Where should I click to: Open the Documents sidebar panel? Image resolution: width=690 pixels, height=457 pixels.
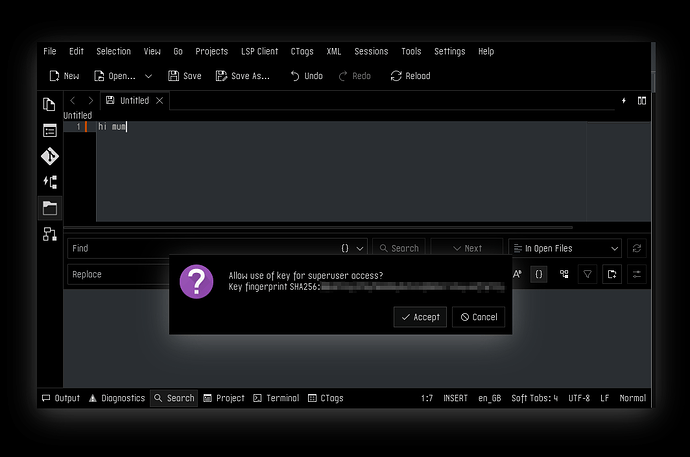49,104
